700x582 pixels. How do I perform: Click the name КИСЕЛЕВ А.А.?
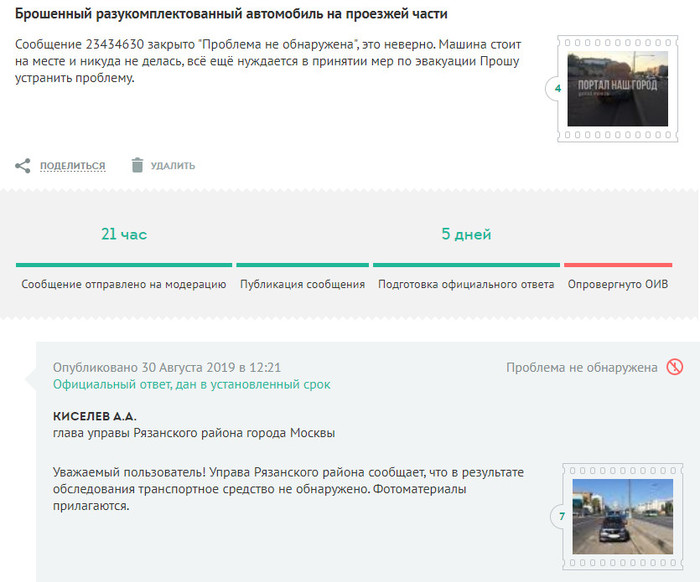95,416
